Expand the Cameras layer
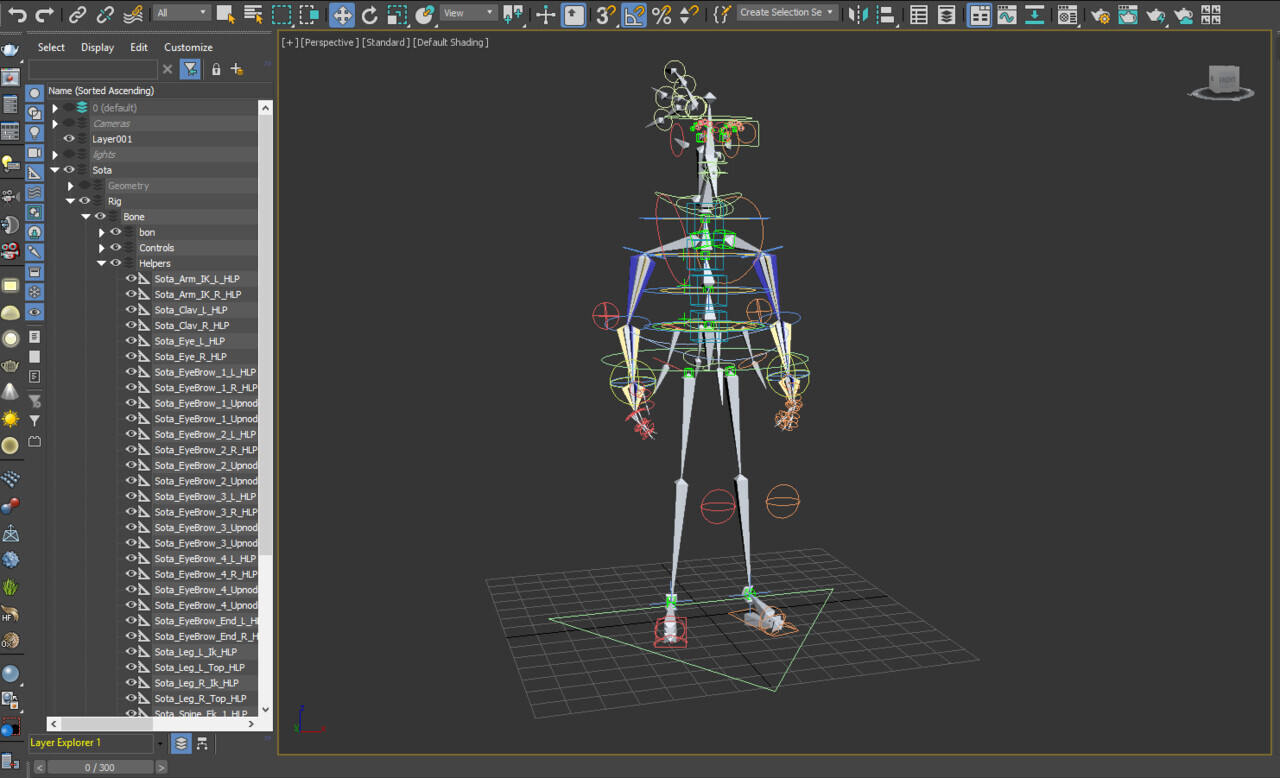Screen dimensions: 1280x778 coord(56,124)
